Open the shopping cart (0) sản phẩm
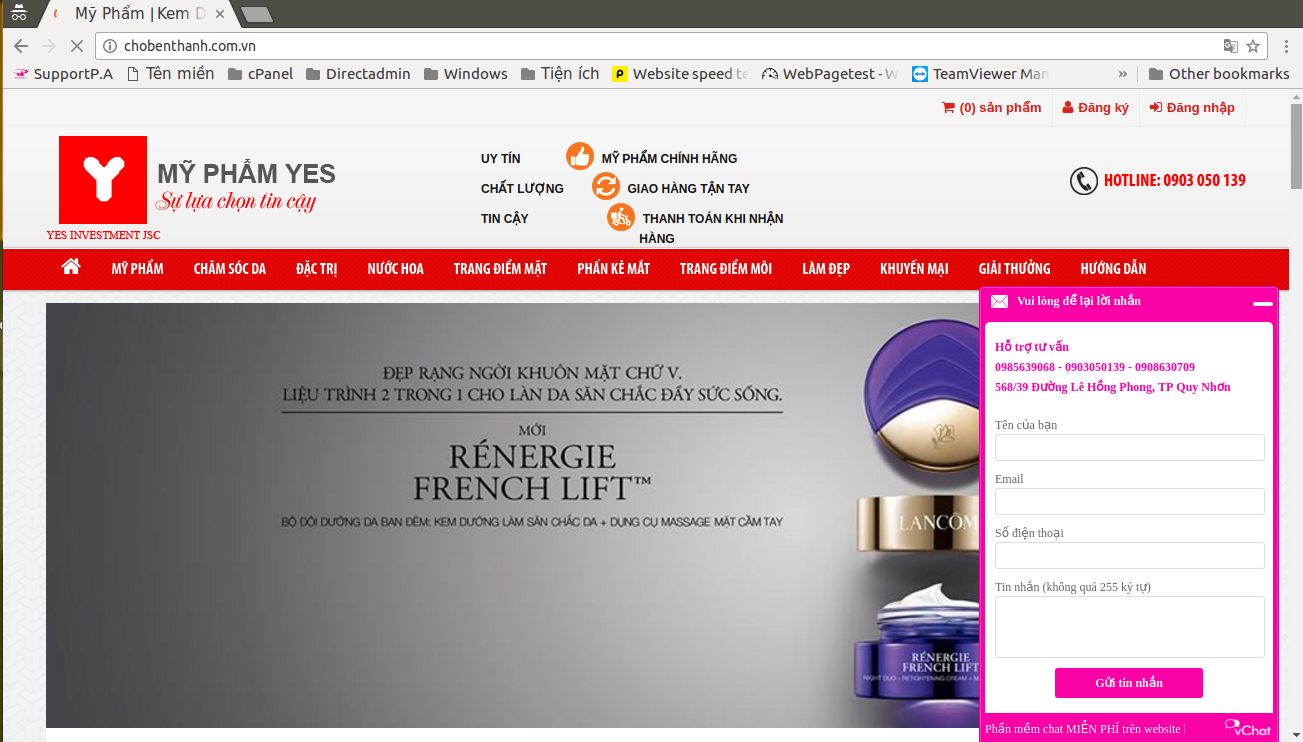This screenshot has width=1303, height=742. 991,108
